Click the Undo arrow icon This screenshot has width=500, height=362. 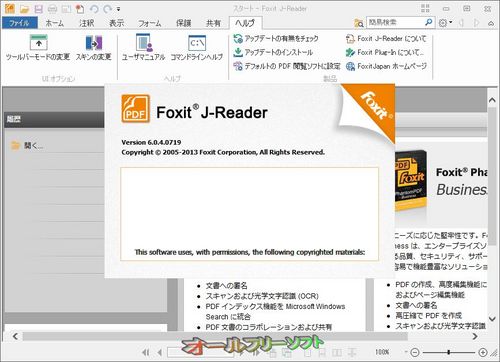pos(94,9)
